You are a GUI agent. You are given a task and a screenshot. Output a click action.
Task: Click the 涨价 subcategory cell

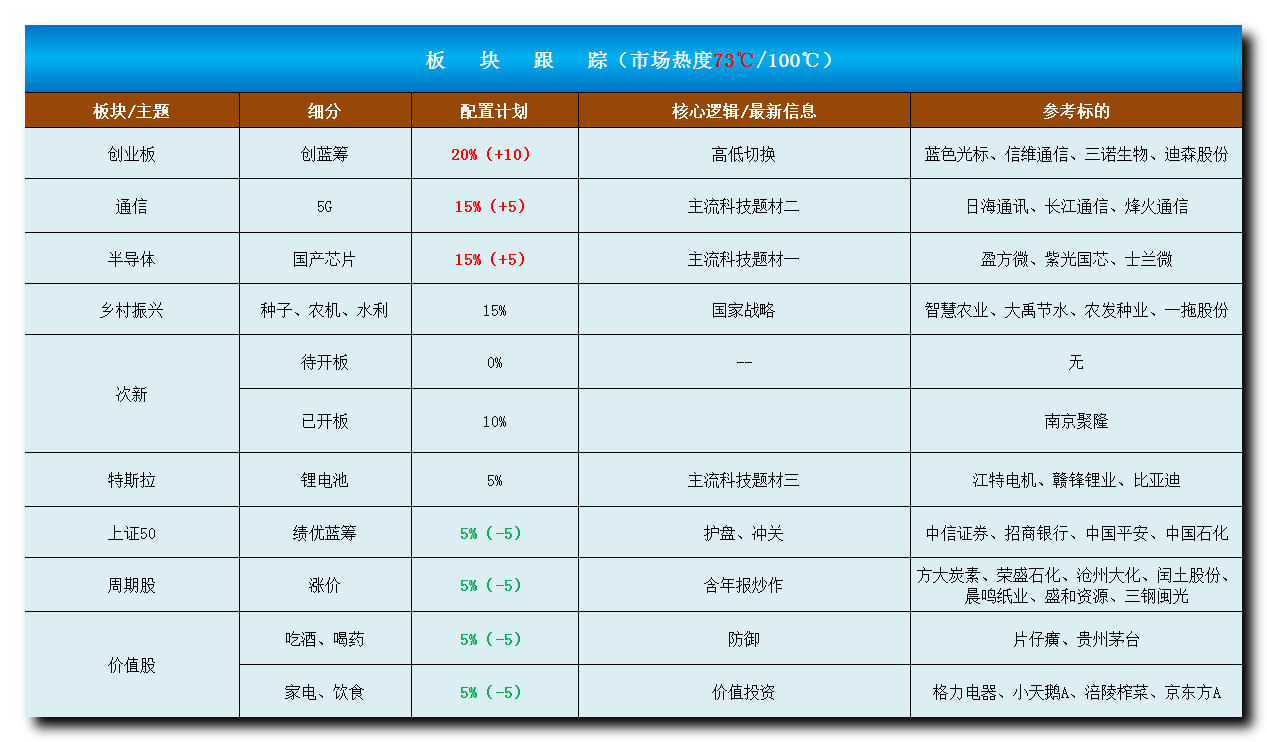coord(325,585)
